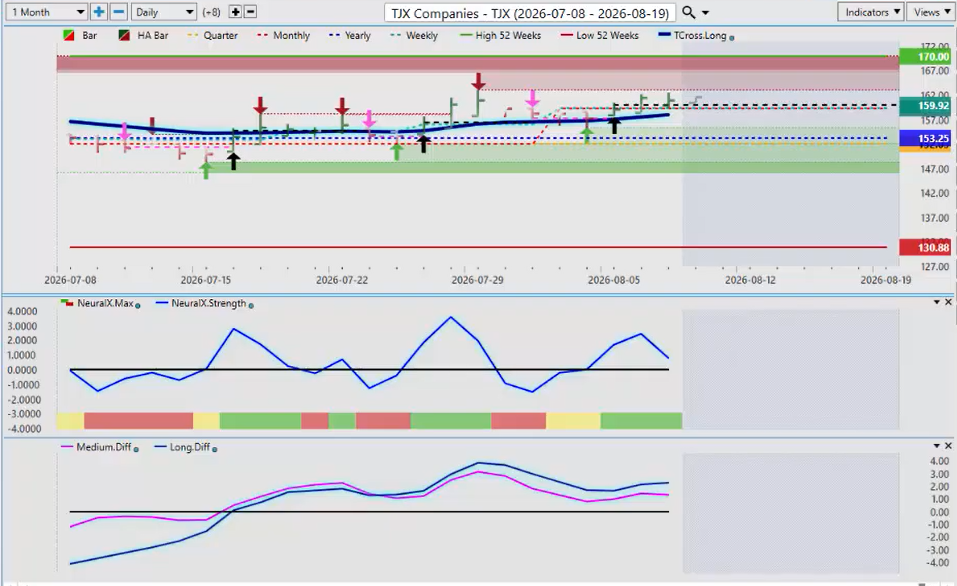Click the blue plus zoom-in button
Image resolution: width=957 pixels, height=586 pixels.
(x=98, y=12)
